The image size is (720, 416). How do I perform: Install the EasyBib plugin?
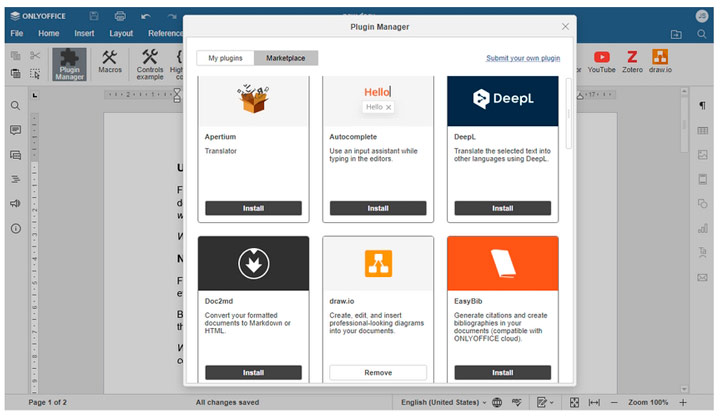(x=503, y=372)
